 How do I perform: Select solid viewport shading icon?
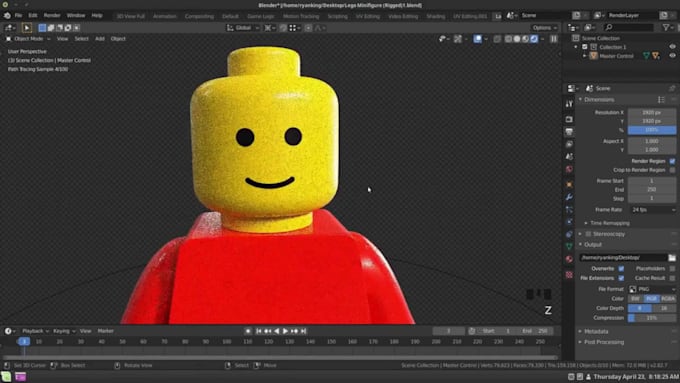point(517,39)
